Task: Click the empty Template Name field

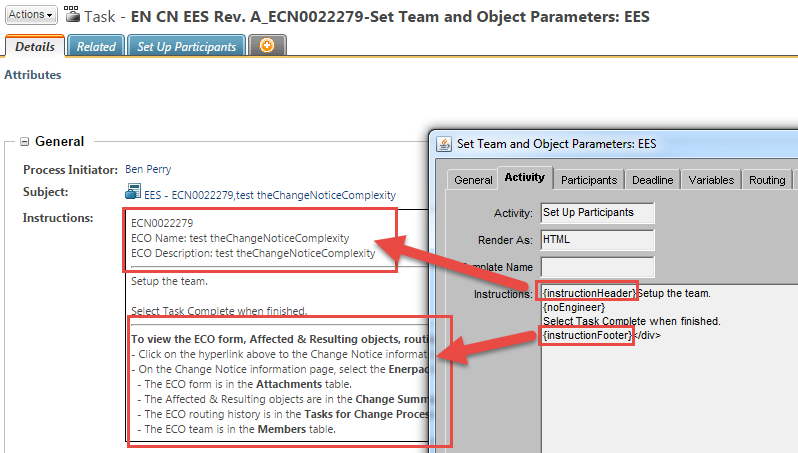Action: (597, 267)
